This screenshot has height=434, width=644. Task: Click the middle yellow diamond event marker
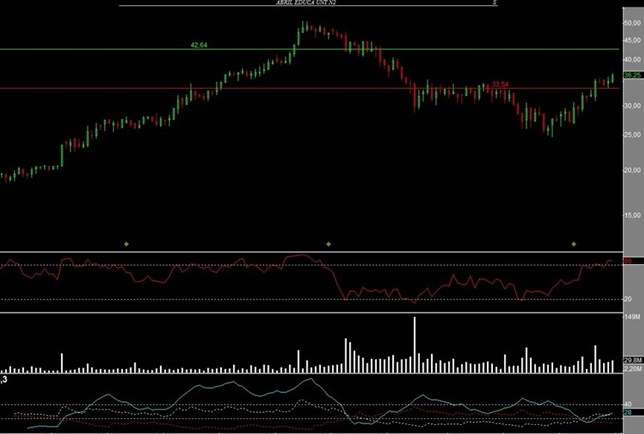click(x=328, y=243)
